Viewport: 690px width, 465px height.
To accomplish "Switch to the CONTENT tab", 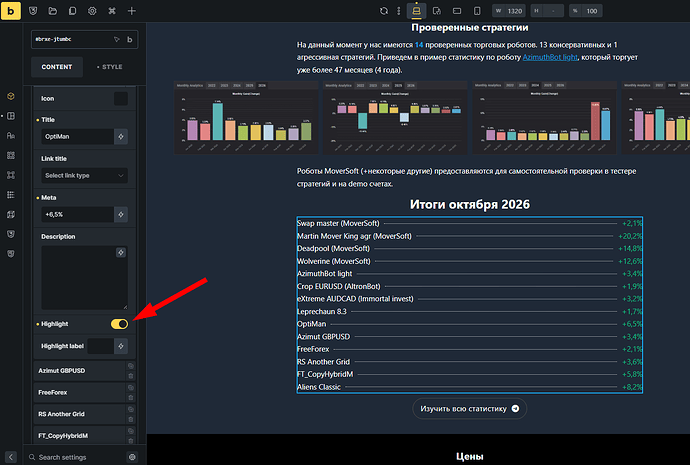I will point(57,67).
